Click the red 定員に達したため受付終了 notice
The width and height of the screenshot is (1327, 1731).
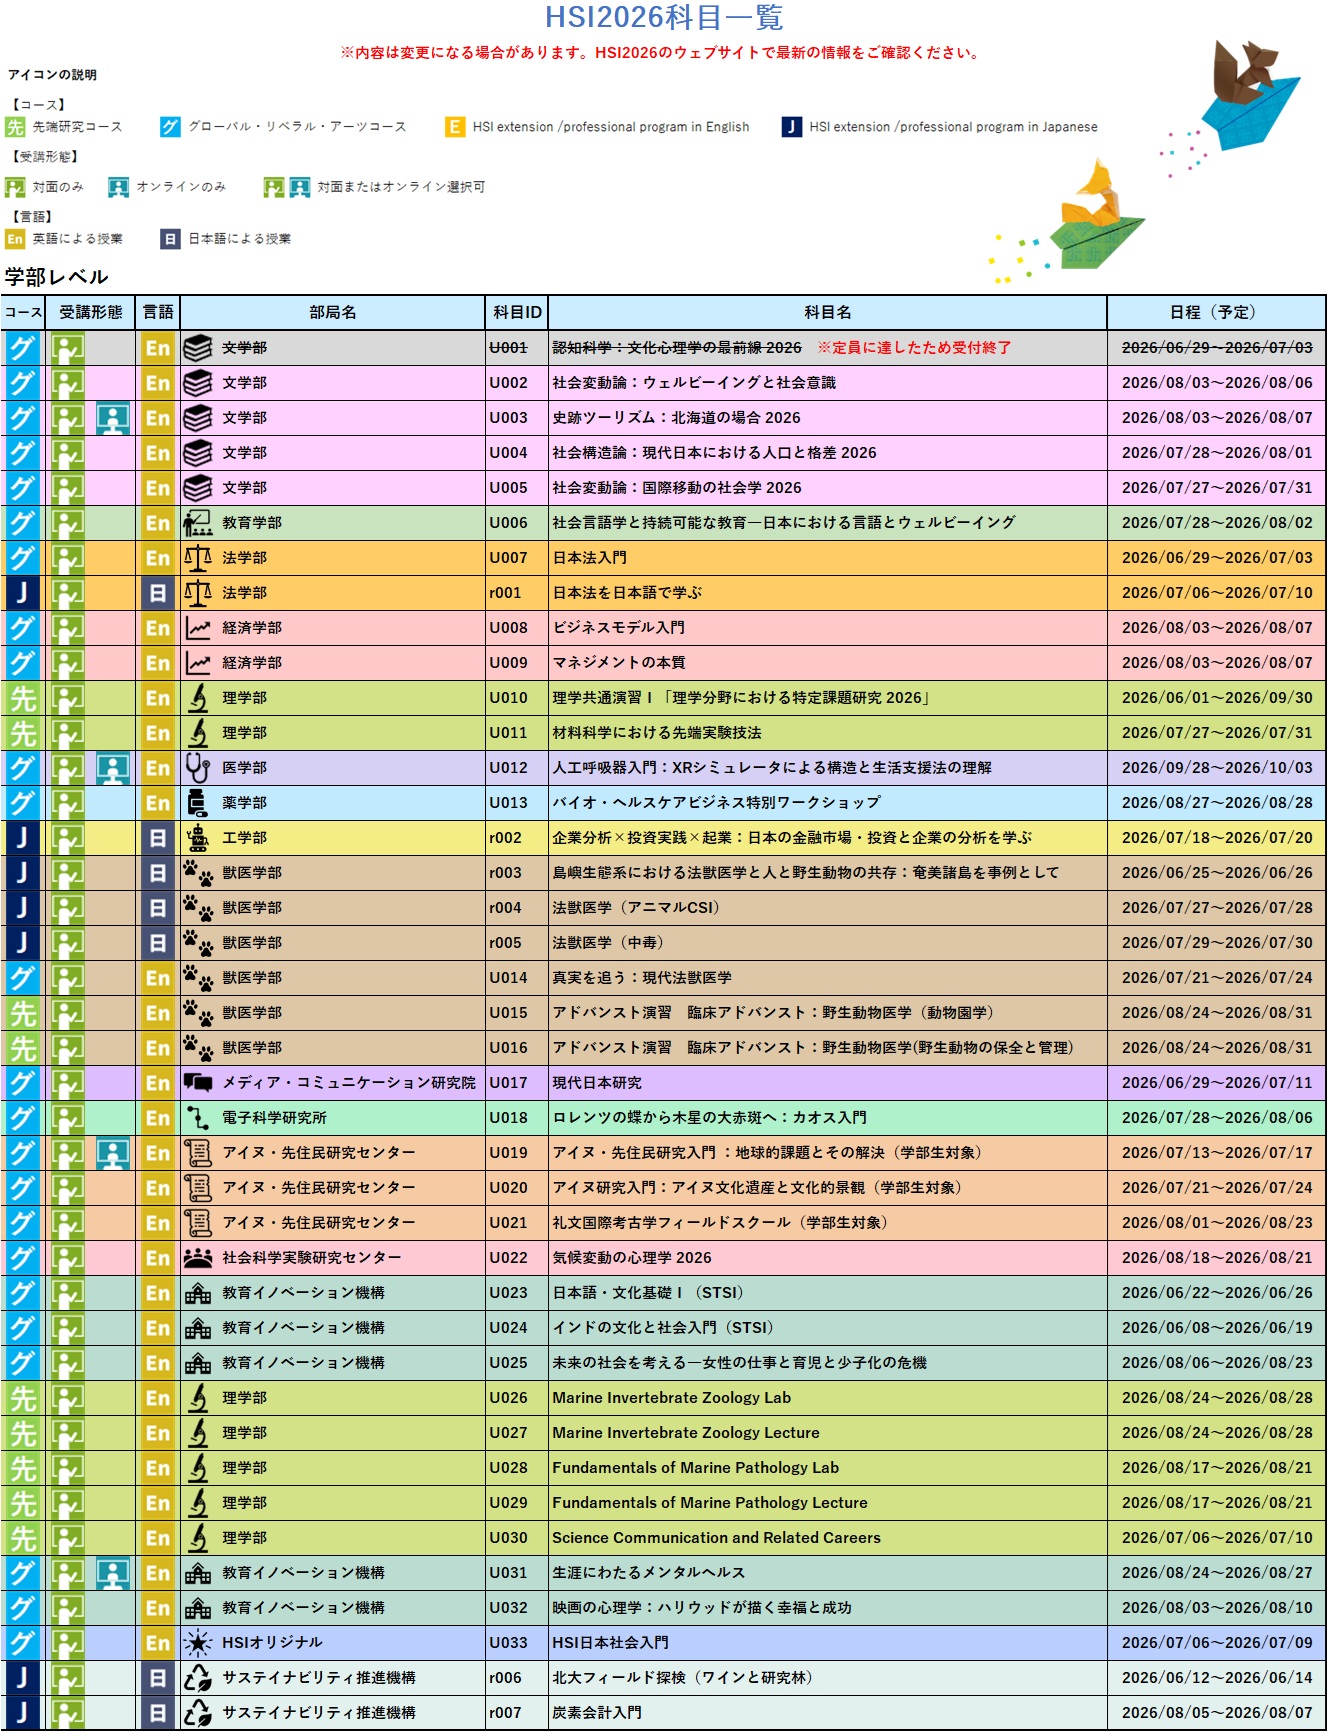[x=914, y=348]
